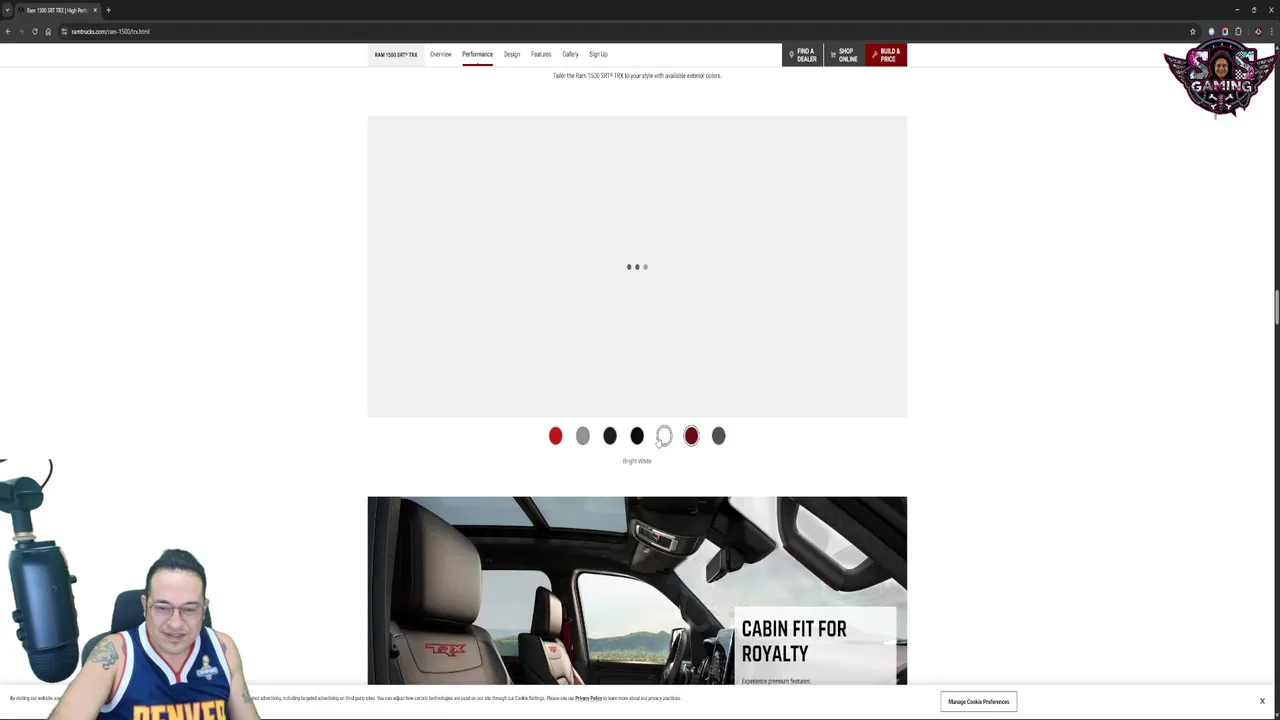Bookmark this page with the star icon
The width and height of the screenshot is (1280, 720).
pos(1193,31)
